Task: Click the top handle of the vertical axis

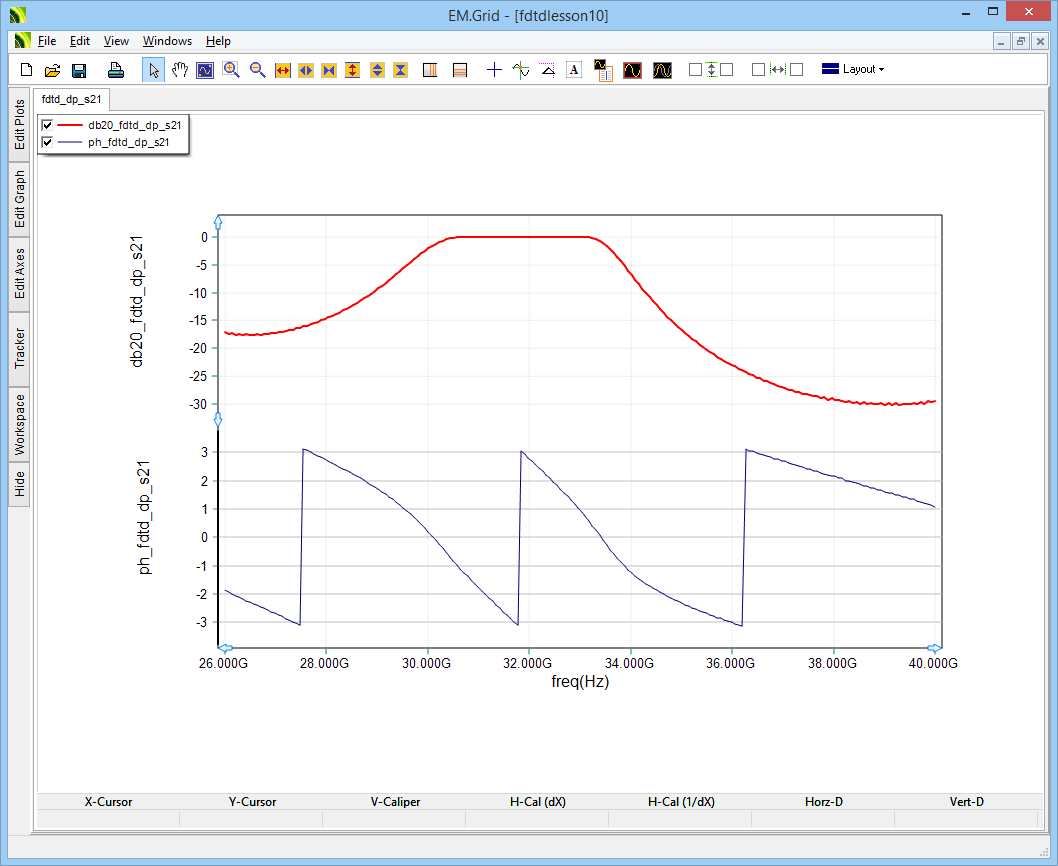Action: [x=218, y=221]
